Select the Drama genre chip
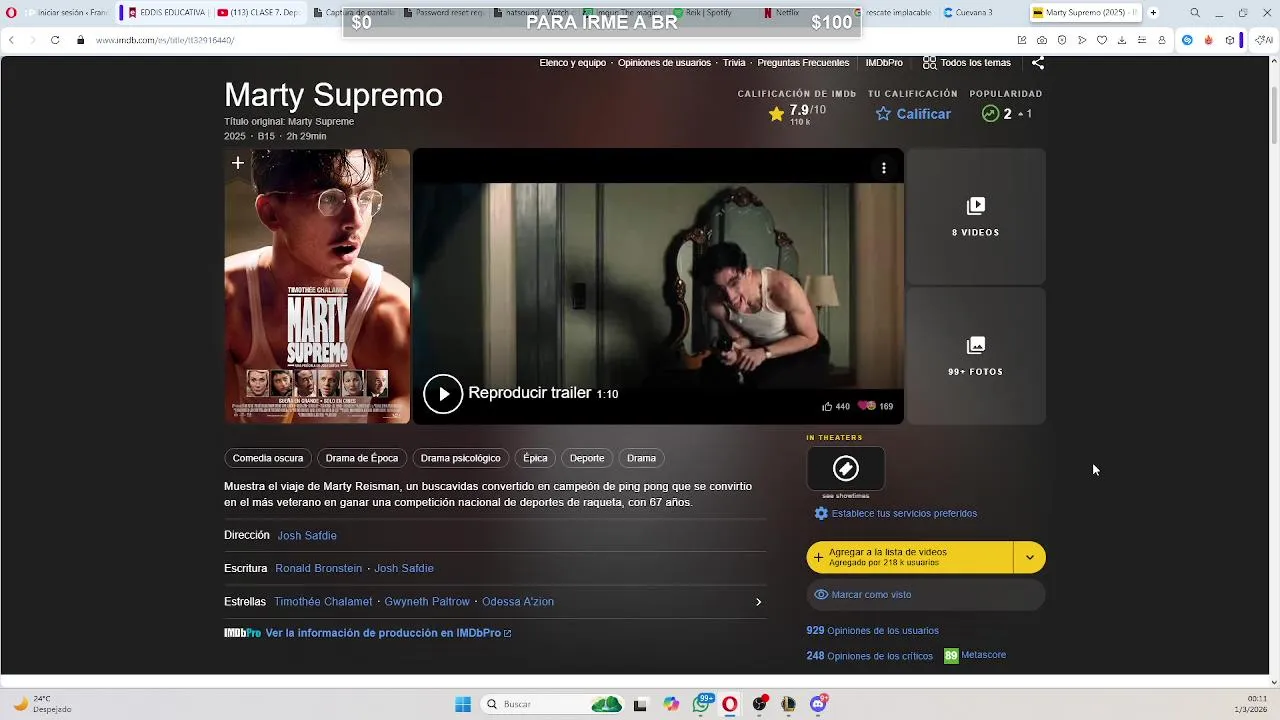Viewport: 1280px width, 720px height. point(641,458)
